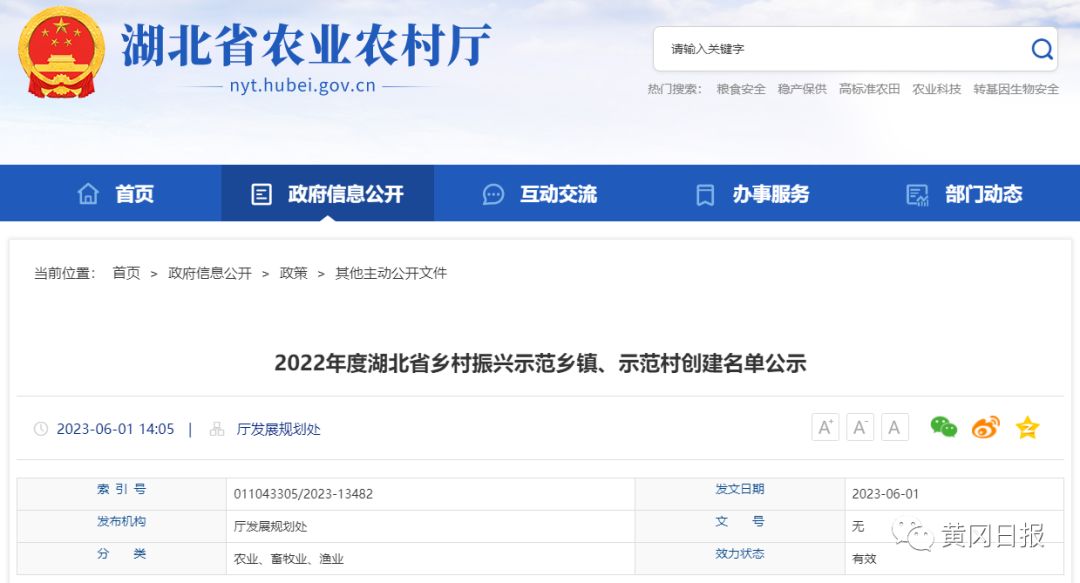This screenshot has height=583, width=1080.
Task: Click the chart icon on 部门动态
Action: (x=915, y=193)
